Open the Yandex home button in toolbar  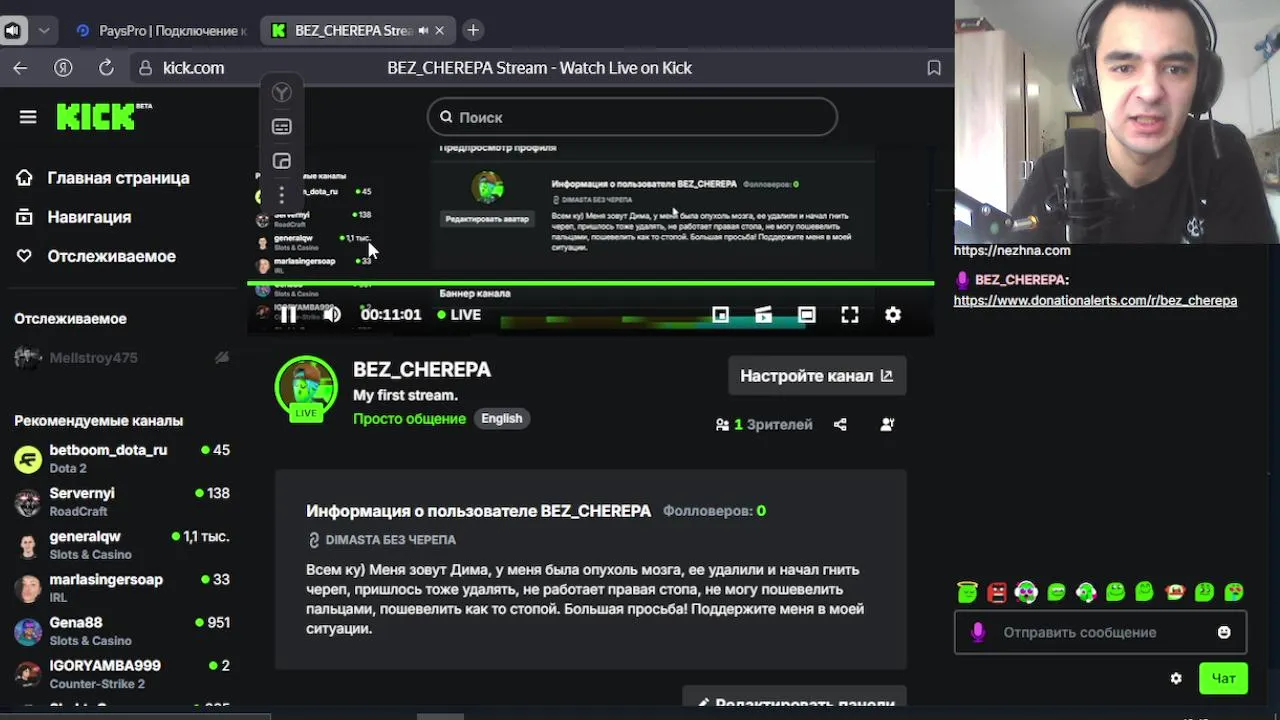click(63, 68)
